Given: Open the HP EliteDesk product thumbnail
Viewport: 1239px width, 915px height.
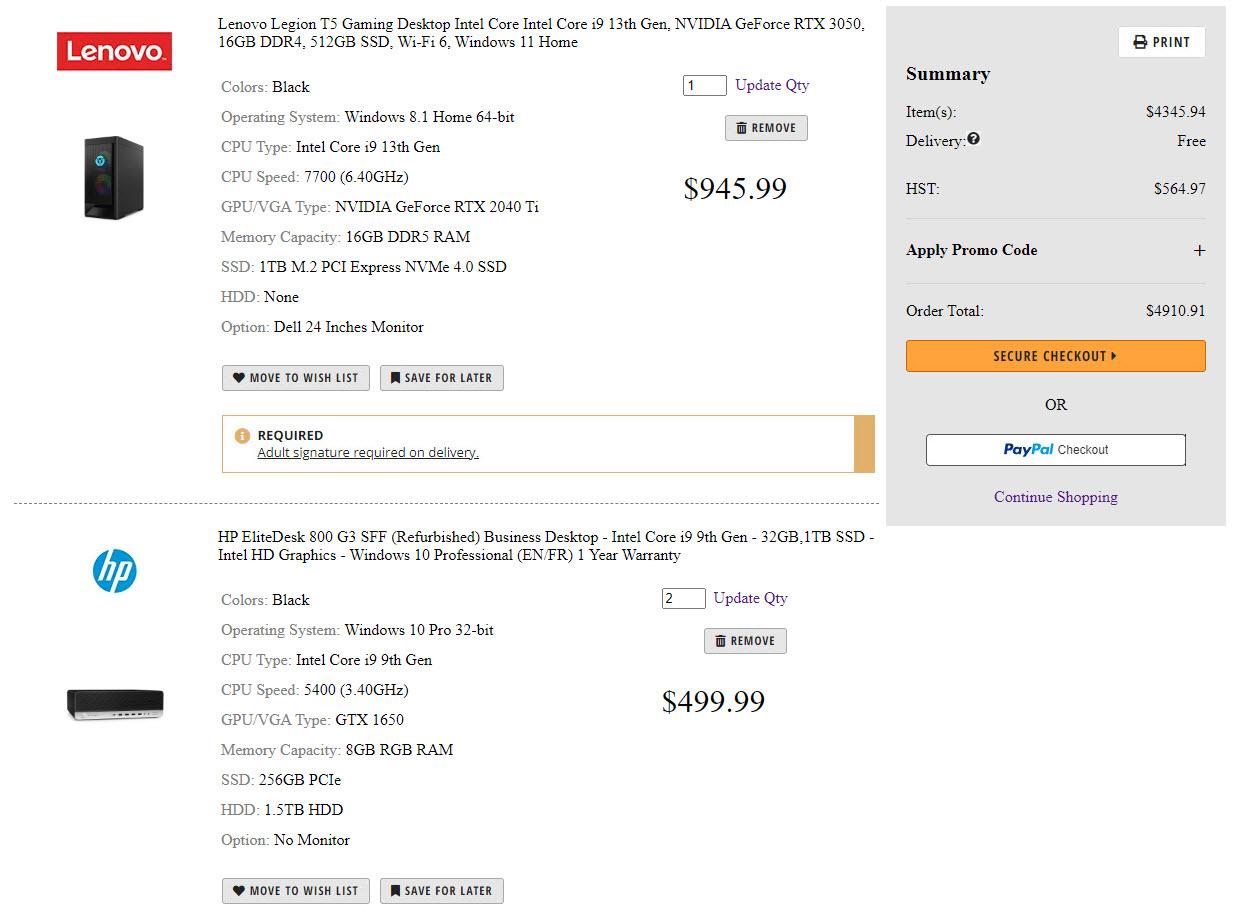Looking at the screenshot, I should click(115, 705).
